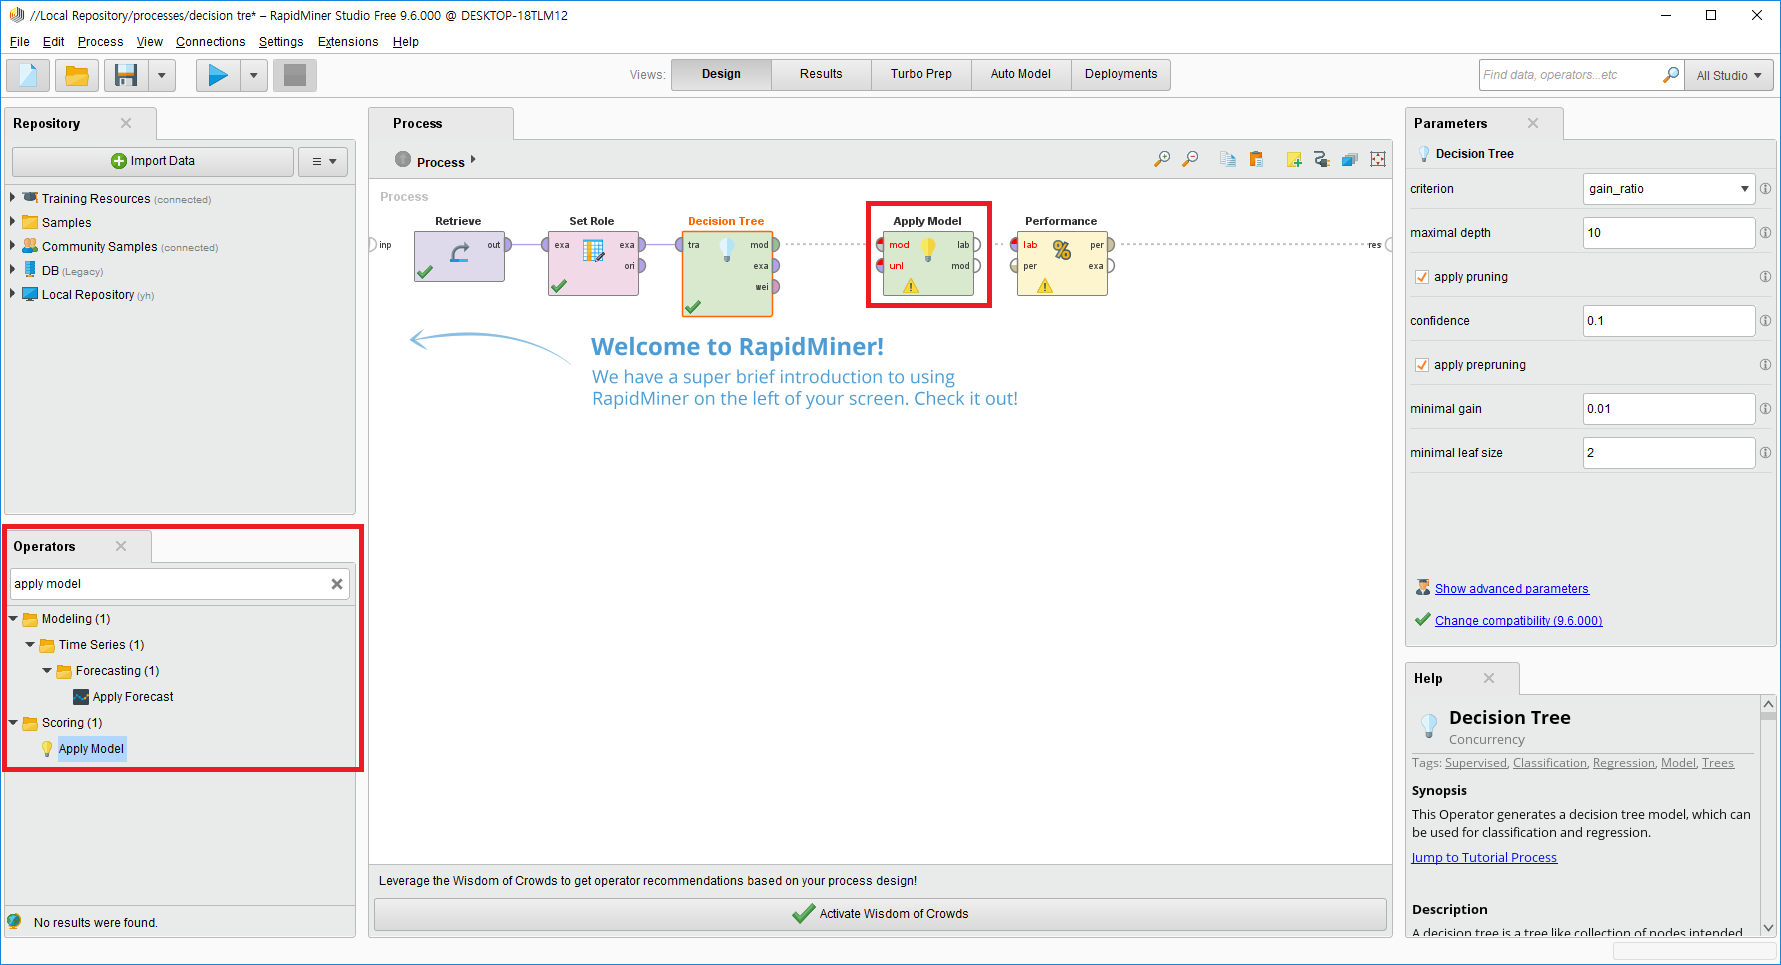Open the criterion dropdown

coord(1669,189)
